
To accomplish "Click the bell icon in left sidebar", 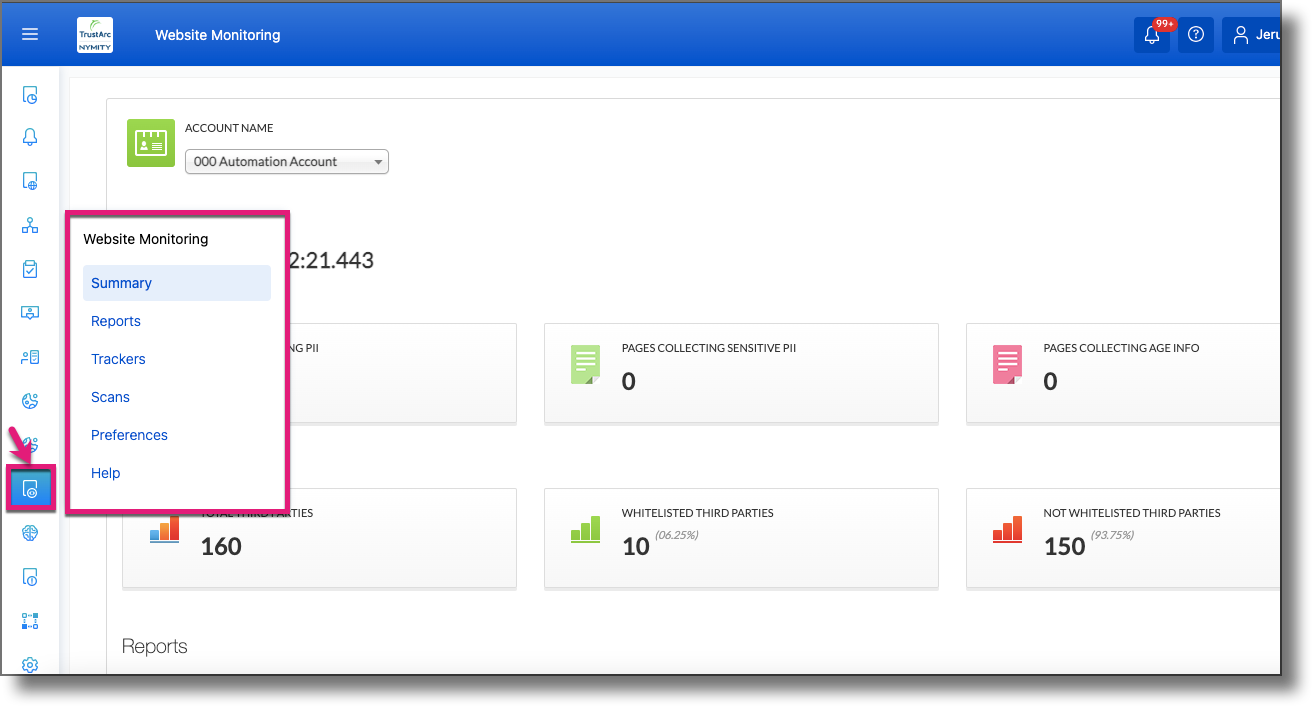I will (30, 137).
